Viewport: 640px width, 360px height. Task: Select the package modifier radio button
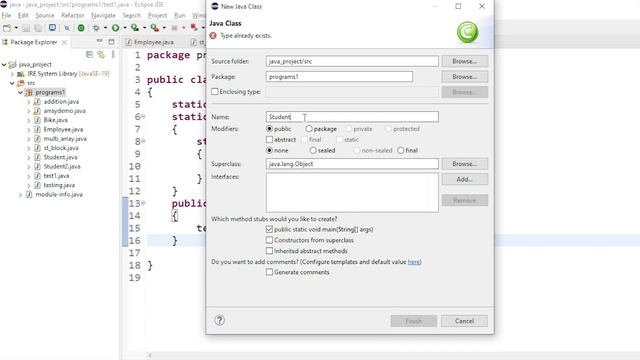point(309,129)
